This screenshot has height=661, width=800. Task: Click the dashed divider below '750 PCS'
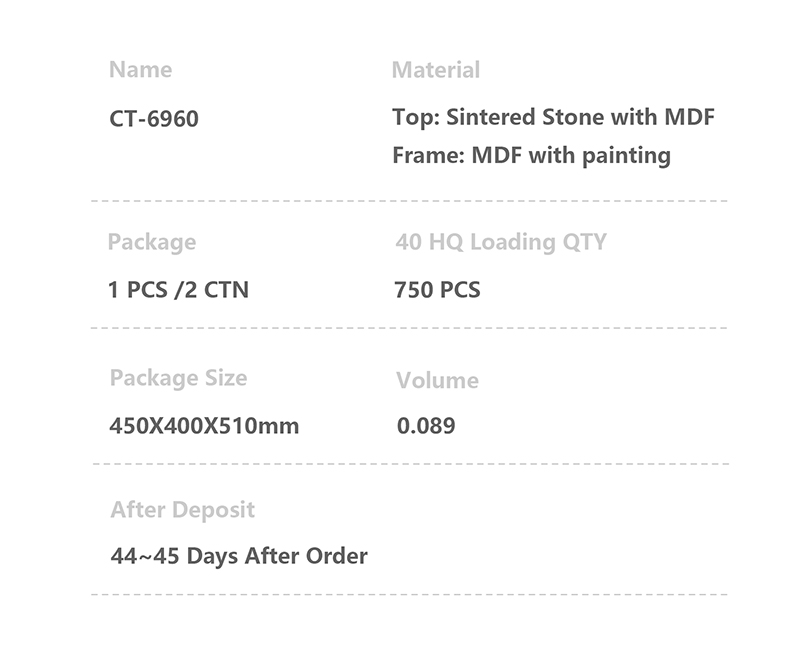point(409,328)
